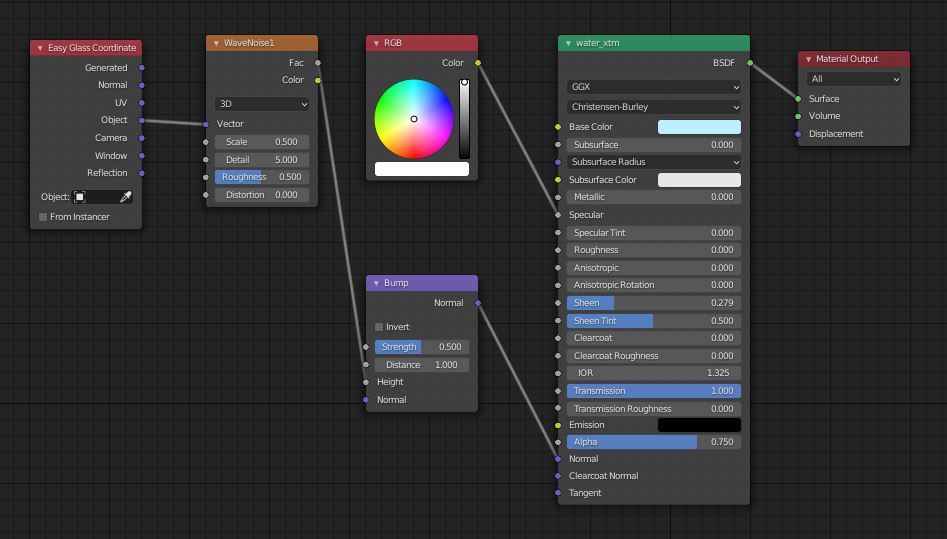Click the WaveNoise1 Vector input socket
This screenshot has height=539, width=947.
pos(206,124)
